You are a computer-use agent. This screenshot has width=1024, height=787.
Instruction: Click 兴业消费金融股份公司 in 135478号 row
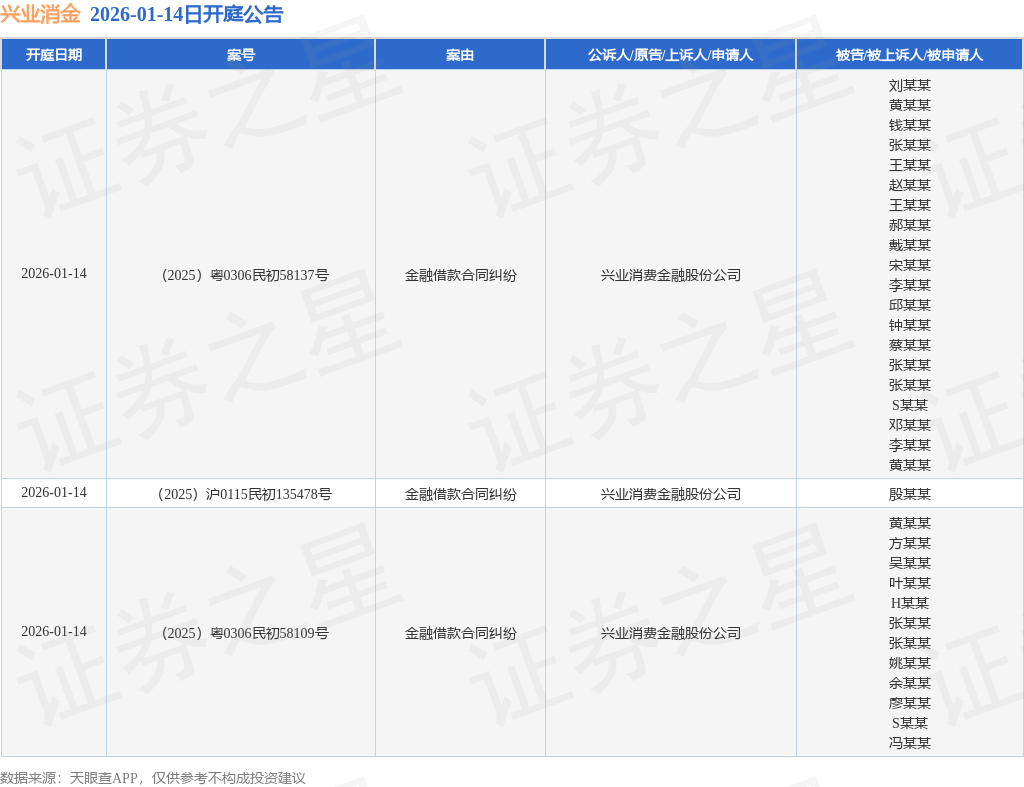click(x=671, y=494)
